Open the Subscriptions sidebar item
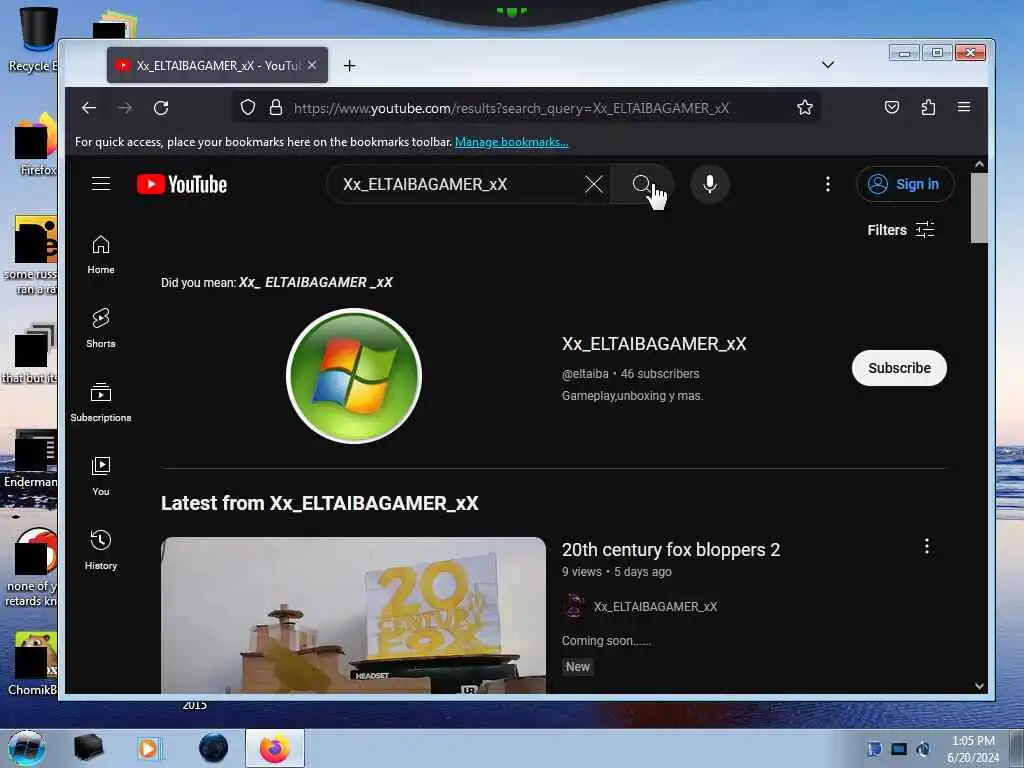 pos(101,402)
